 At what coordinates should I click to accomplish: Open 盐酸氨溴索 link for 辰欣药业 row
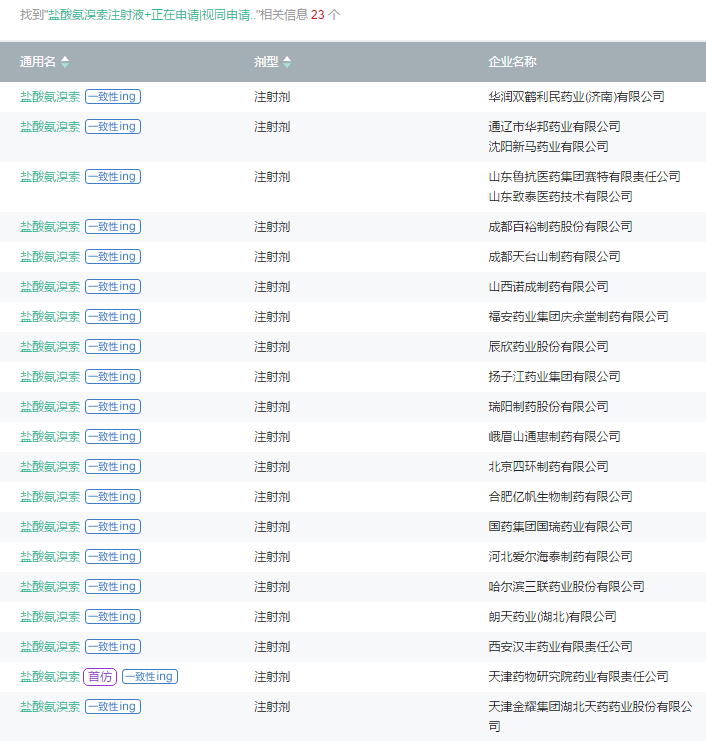pos(50,347)
